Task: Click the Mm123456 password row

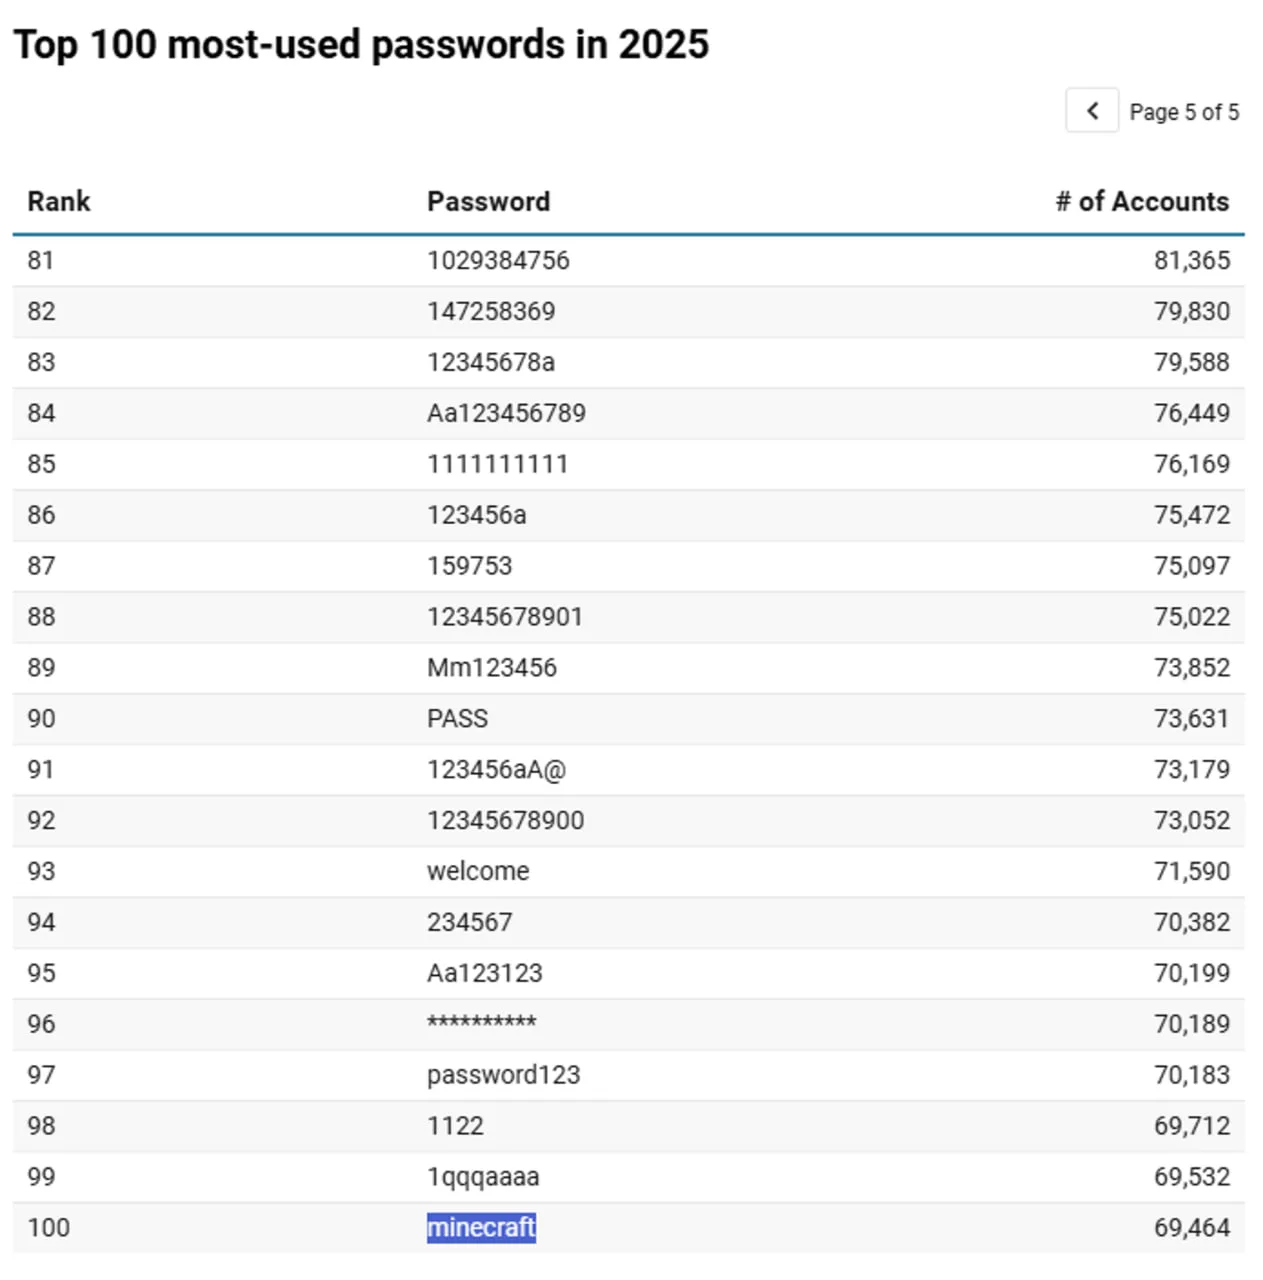Action: 492,668
